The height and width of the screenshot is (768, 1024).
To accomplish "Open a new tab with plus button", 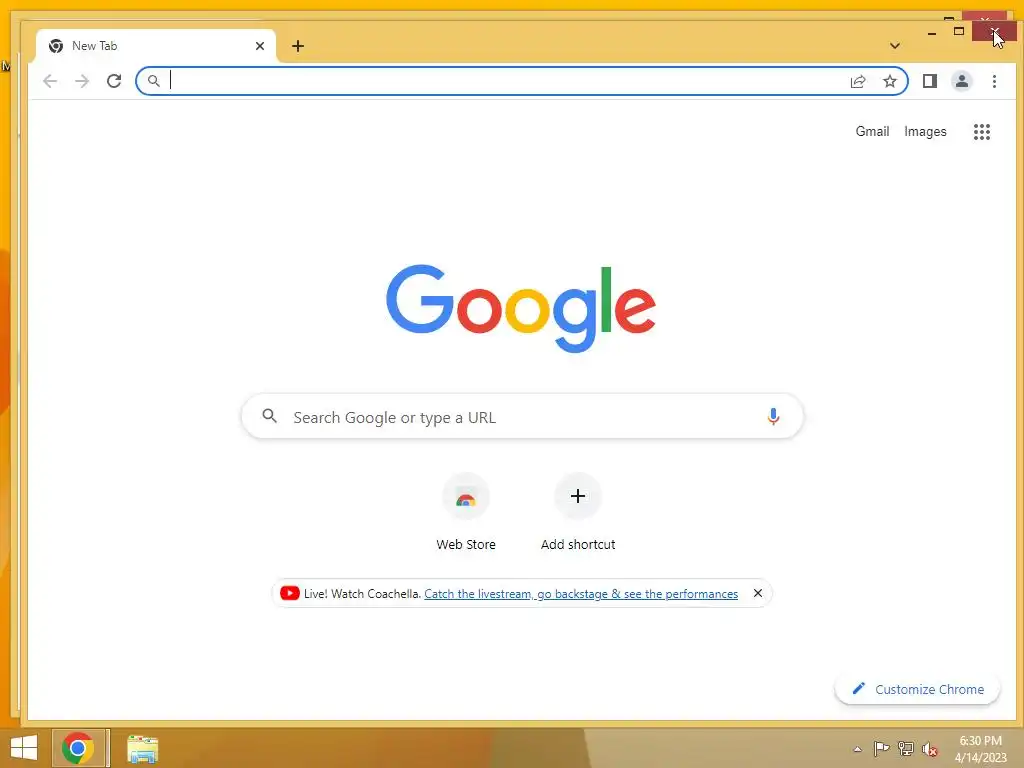I will tap(298, 46).
